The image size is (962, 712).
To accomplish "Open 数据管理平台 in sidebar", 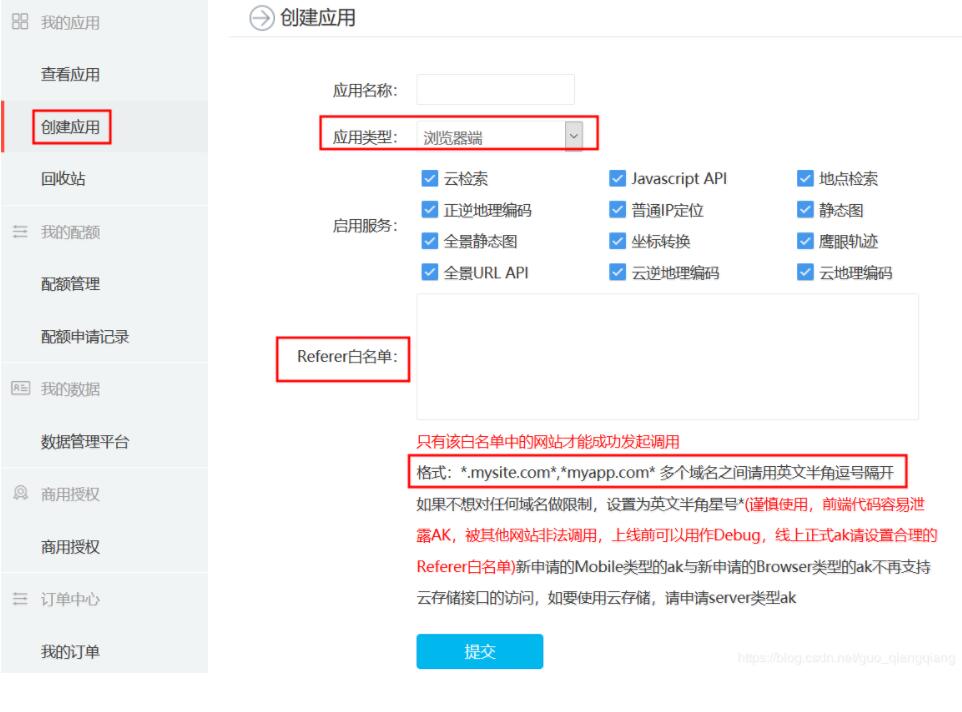I will 84,442.
